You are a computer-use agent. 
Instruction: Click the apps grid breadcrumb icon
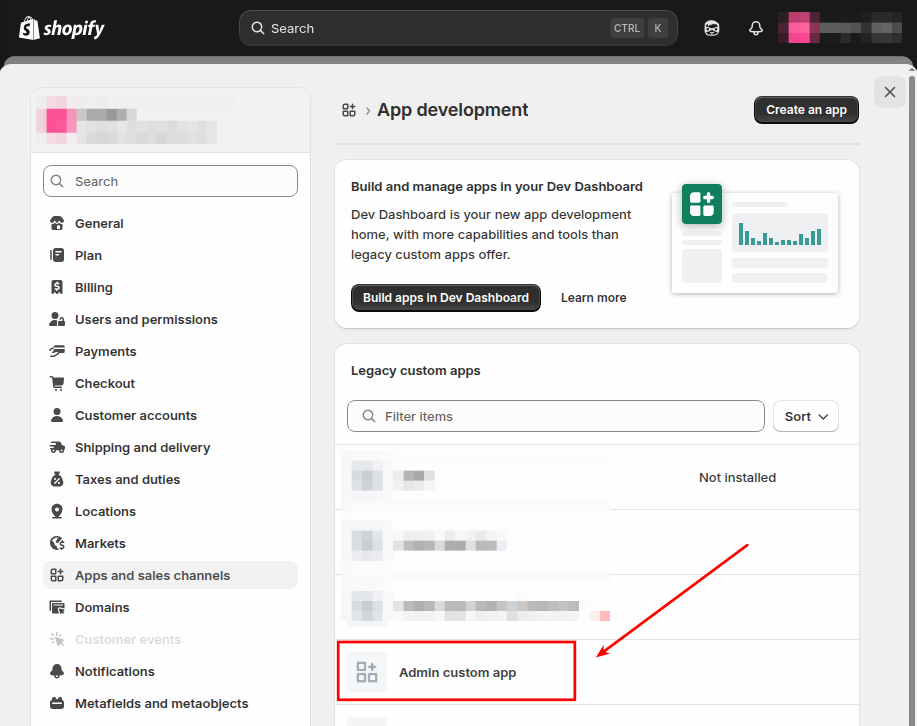pos(349,110)
